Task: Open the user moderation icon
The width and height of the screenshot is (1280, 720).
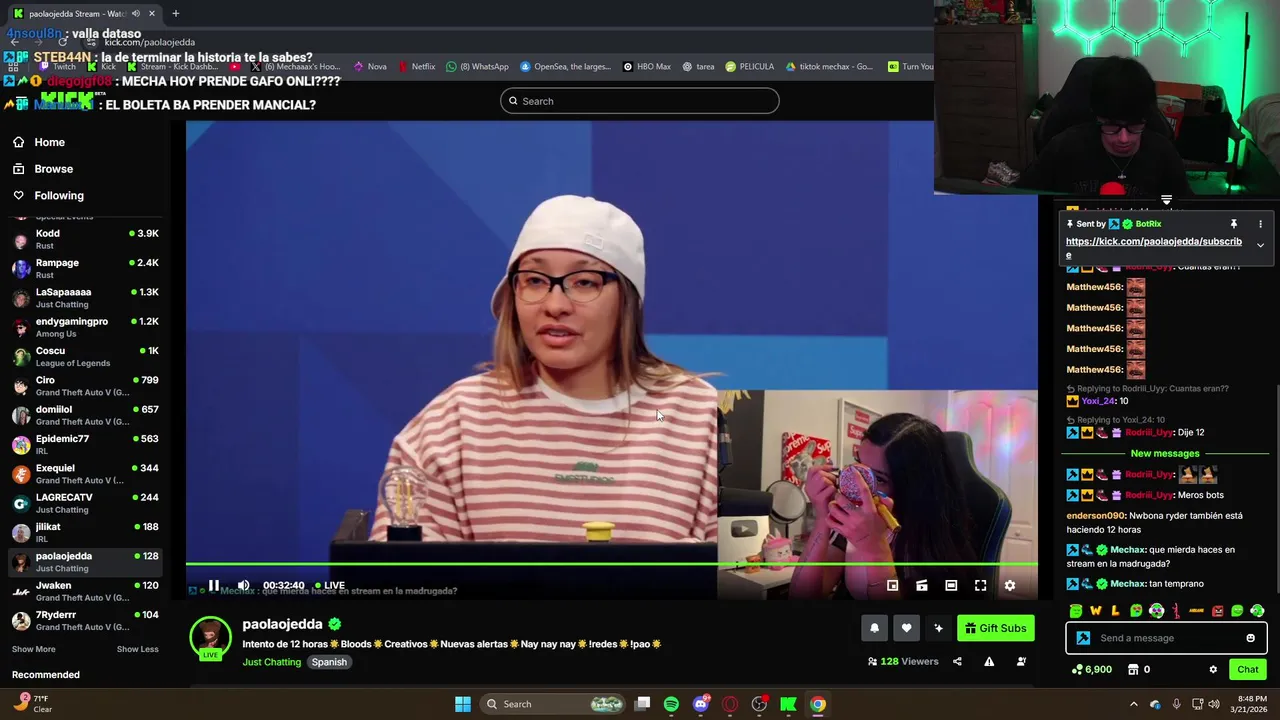Action: (1021, 662)
